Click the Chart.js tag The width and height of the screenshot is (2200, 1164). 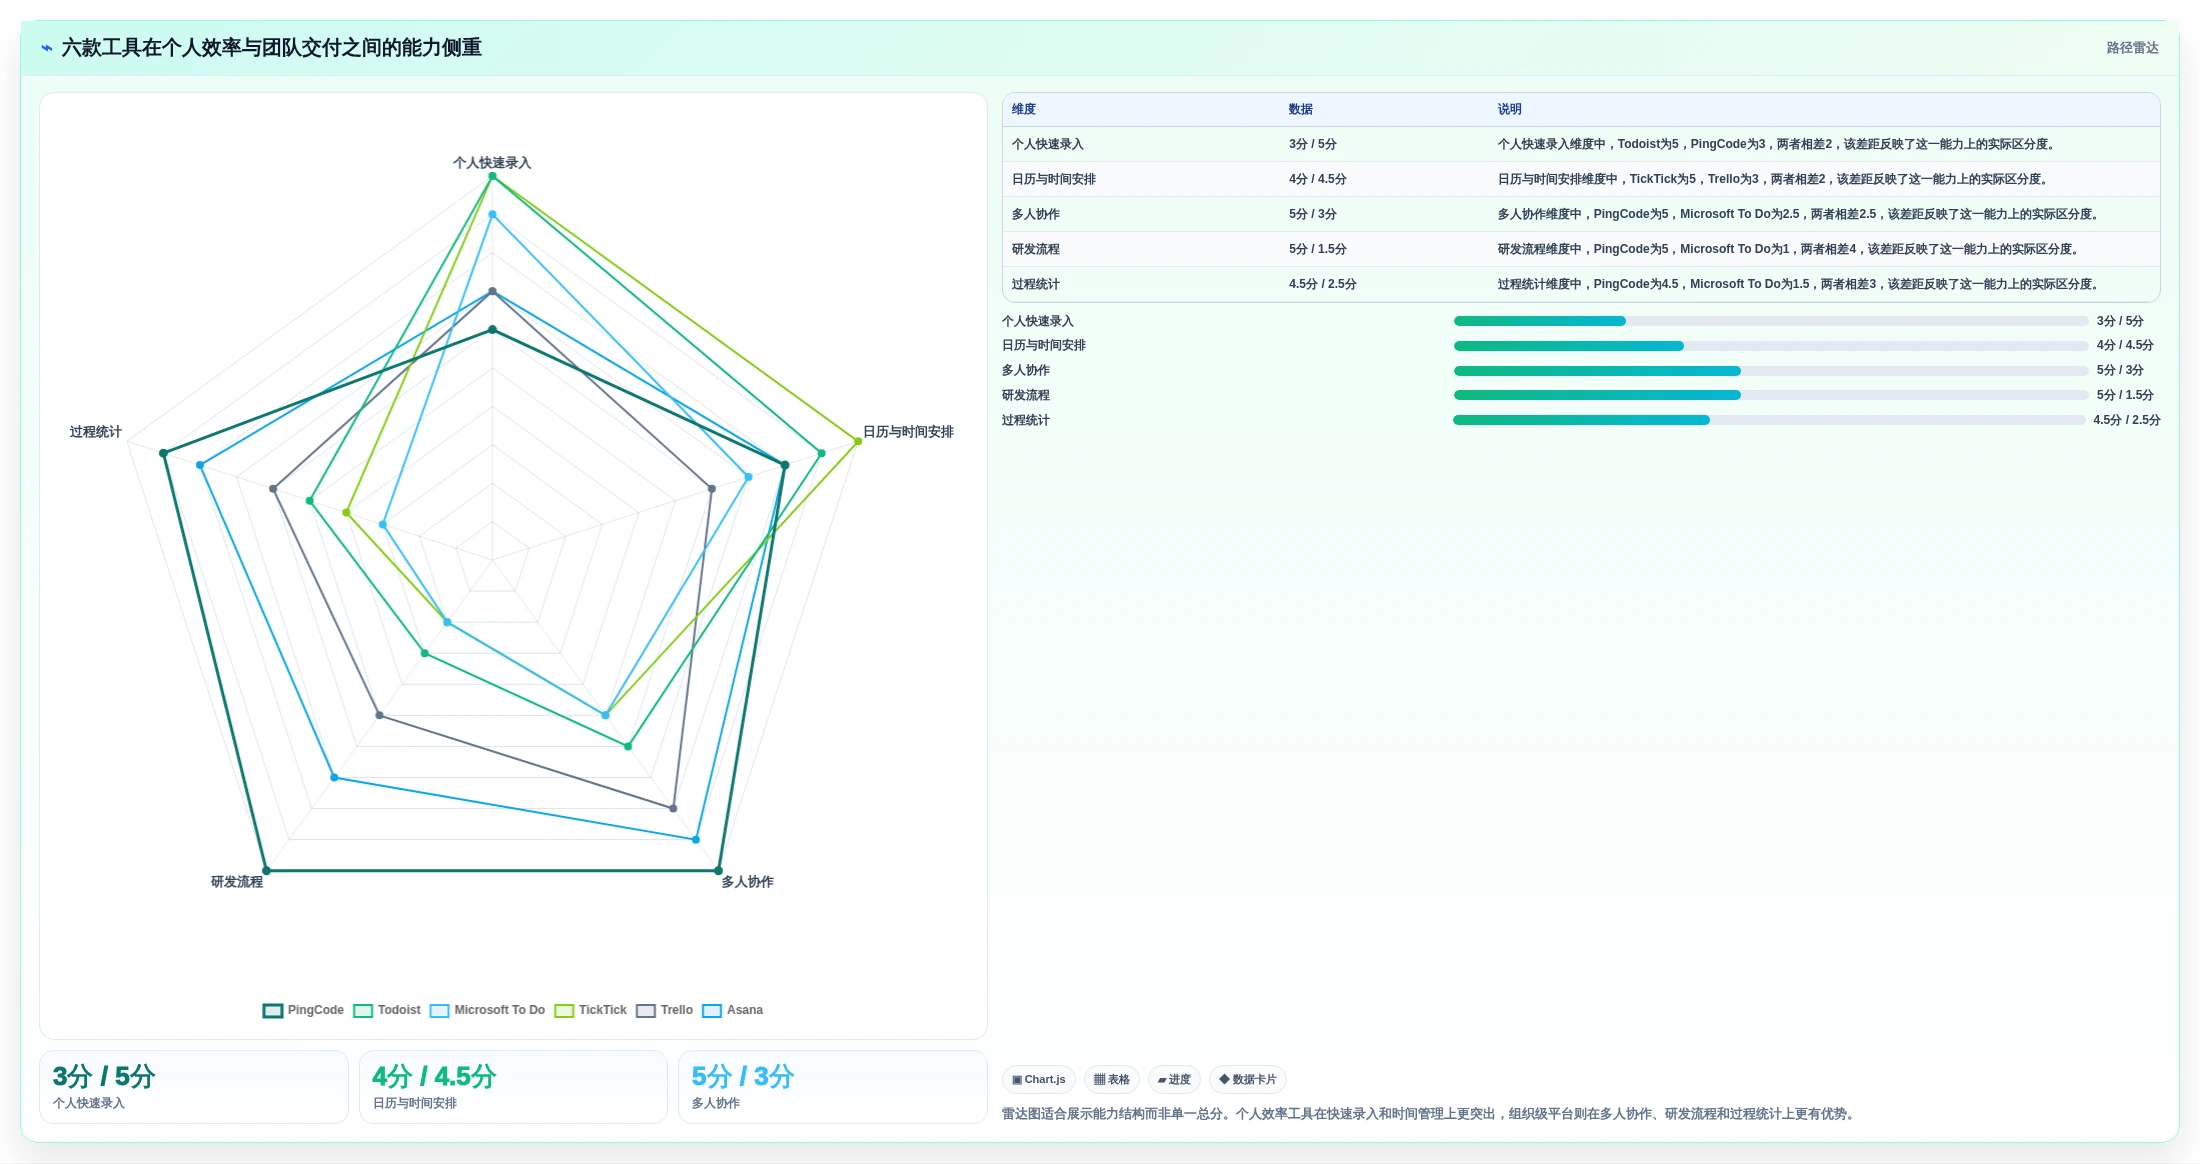coord(1039,1080)
